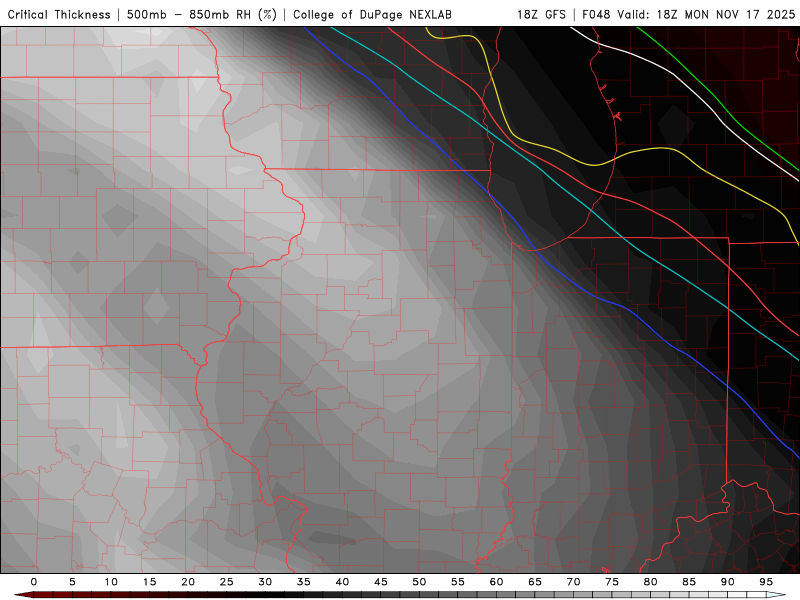Click the 35 label on the color scale
The height and width of the screenshot is (600, 800).
304,582
